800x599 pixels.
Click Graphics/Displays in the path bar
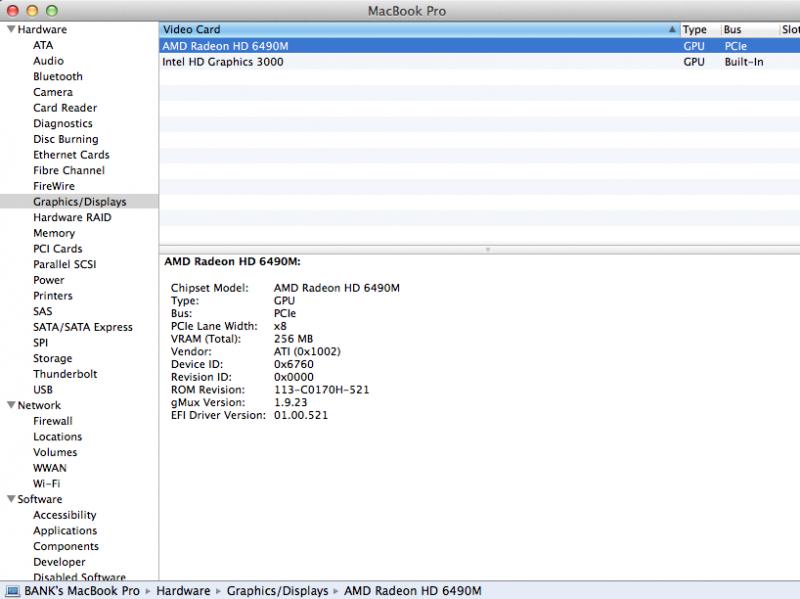click(278, 591)
